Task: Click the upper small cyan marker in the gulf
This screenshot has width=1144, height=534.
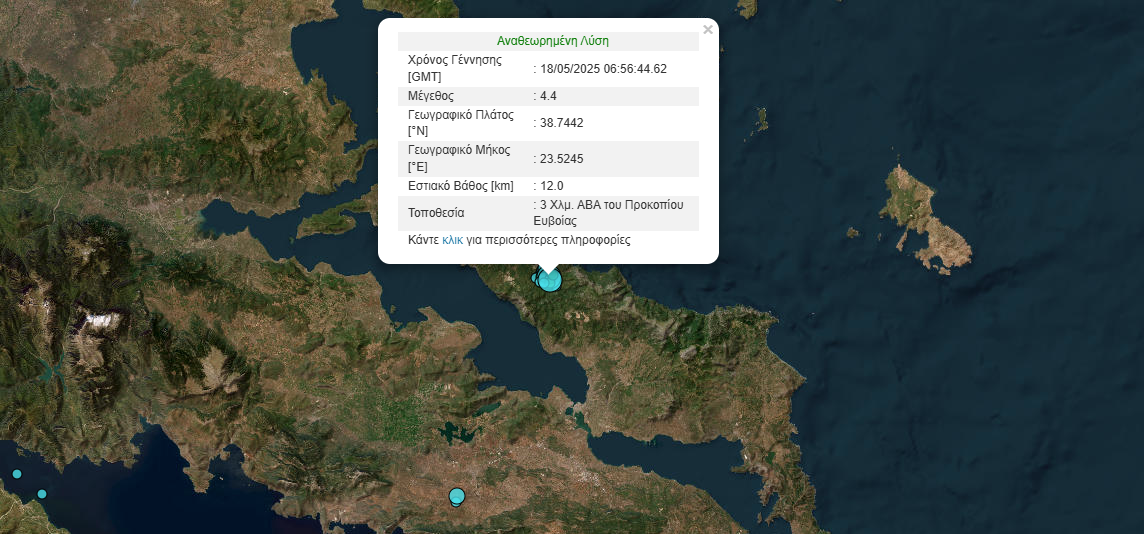Action: pos(16,474)
